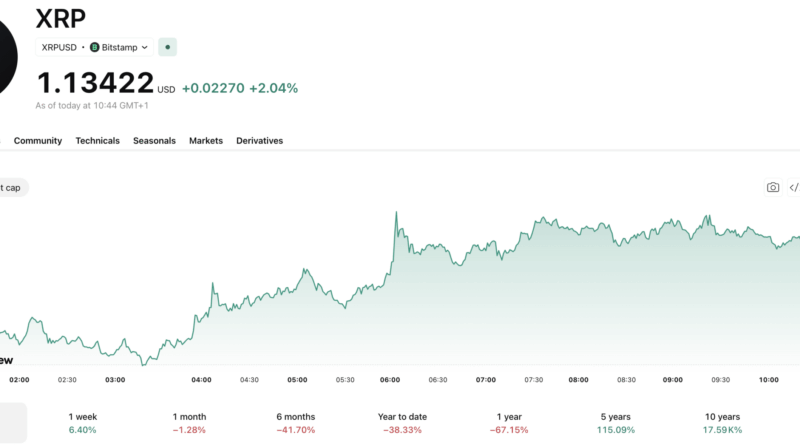Pick the 10 years performance range
This screenshot has width=800, height=445.
(x=722, y=423)
